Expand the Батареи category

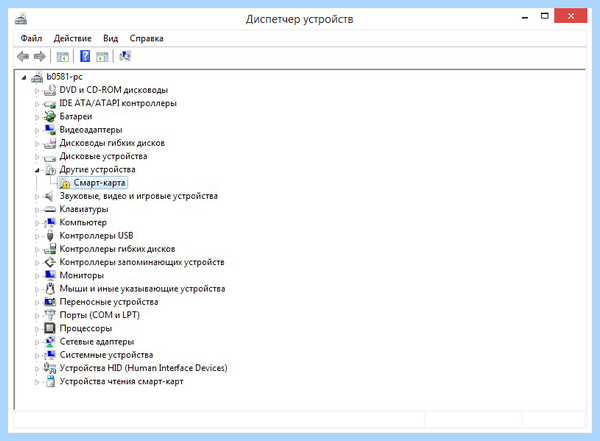37,117
